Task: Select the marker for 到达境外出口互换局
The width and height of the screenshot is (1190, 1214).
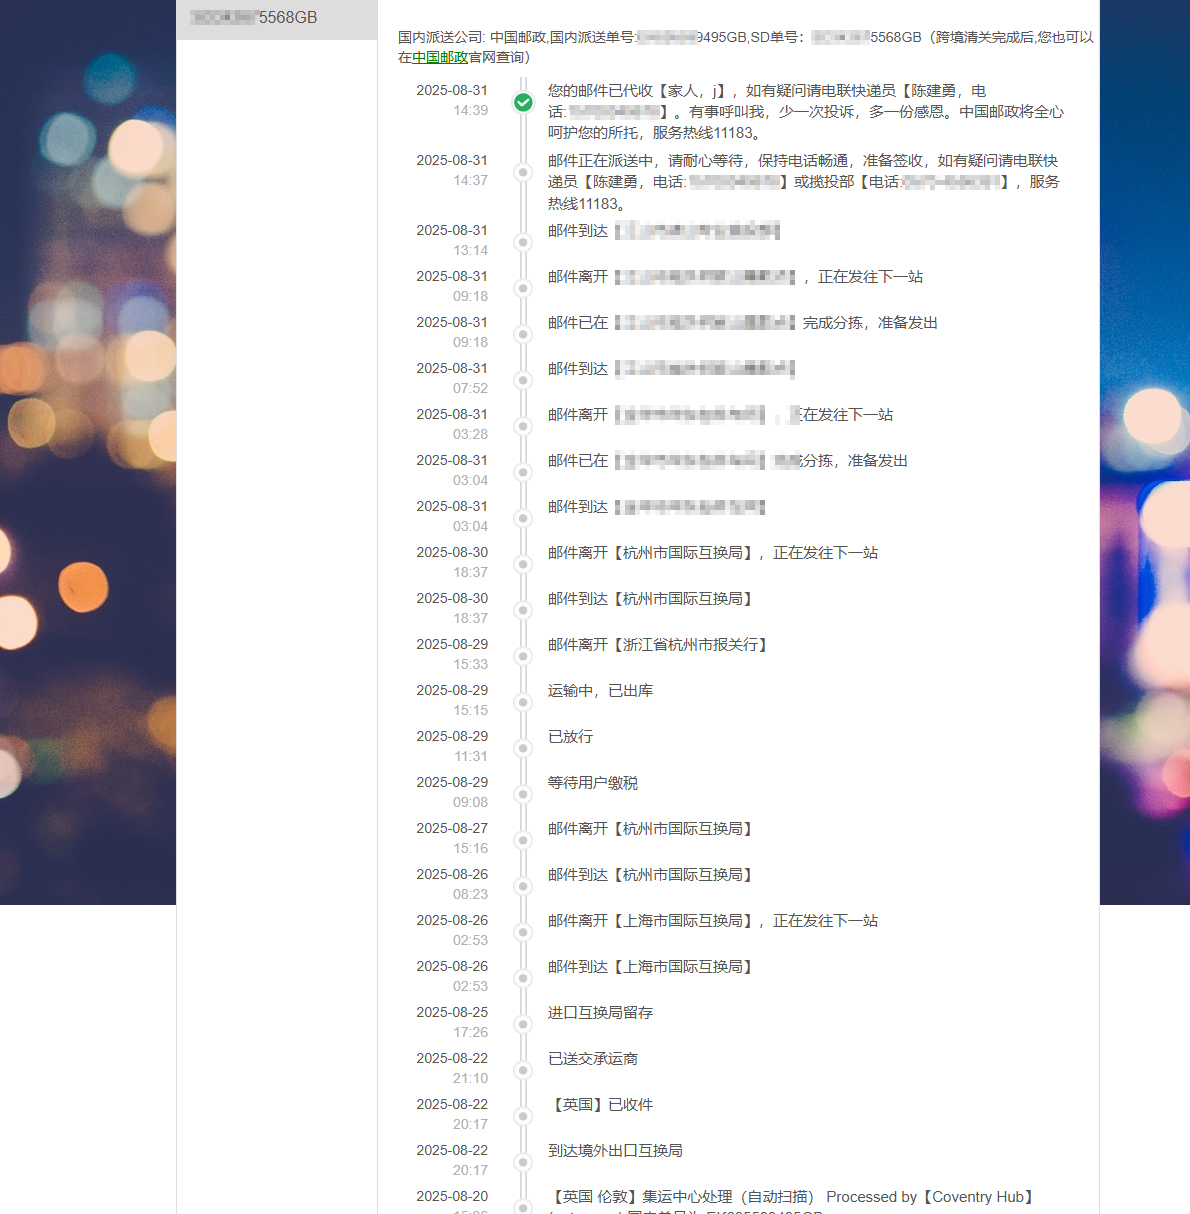Action: tap(523, 1162)
